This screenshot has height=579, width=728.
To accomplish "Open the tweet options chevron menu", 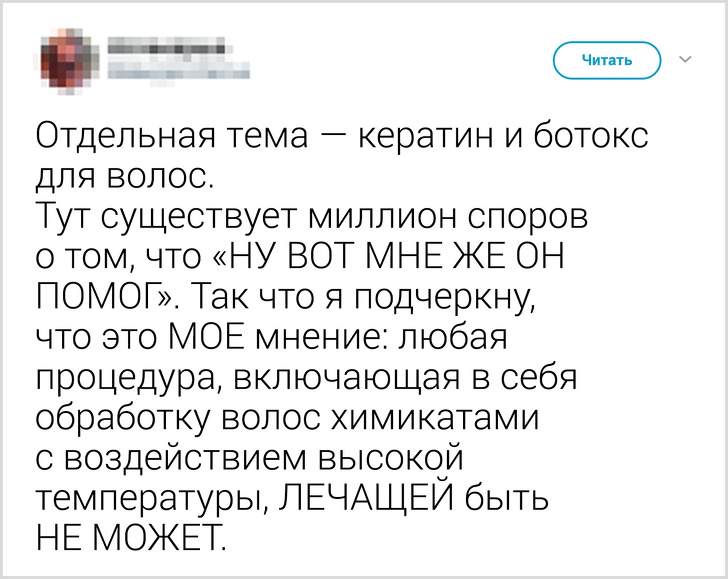I will coord(685,60).
